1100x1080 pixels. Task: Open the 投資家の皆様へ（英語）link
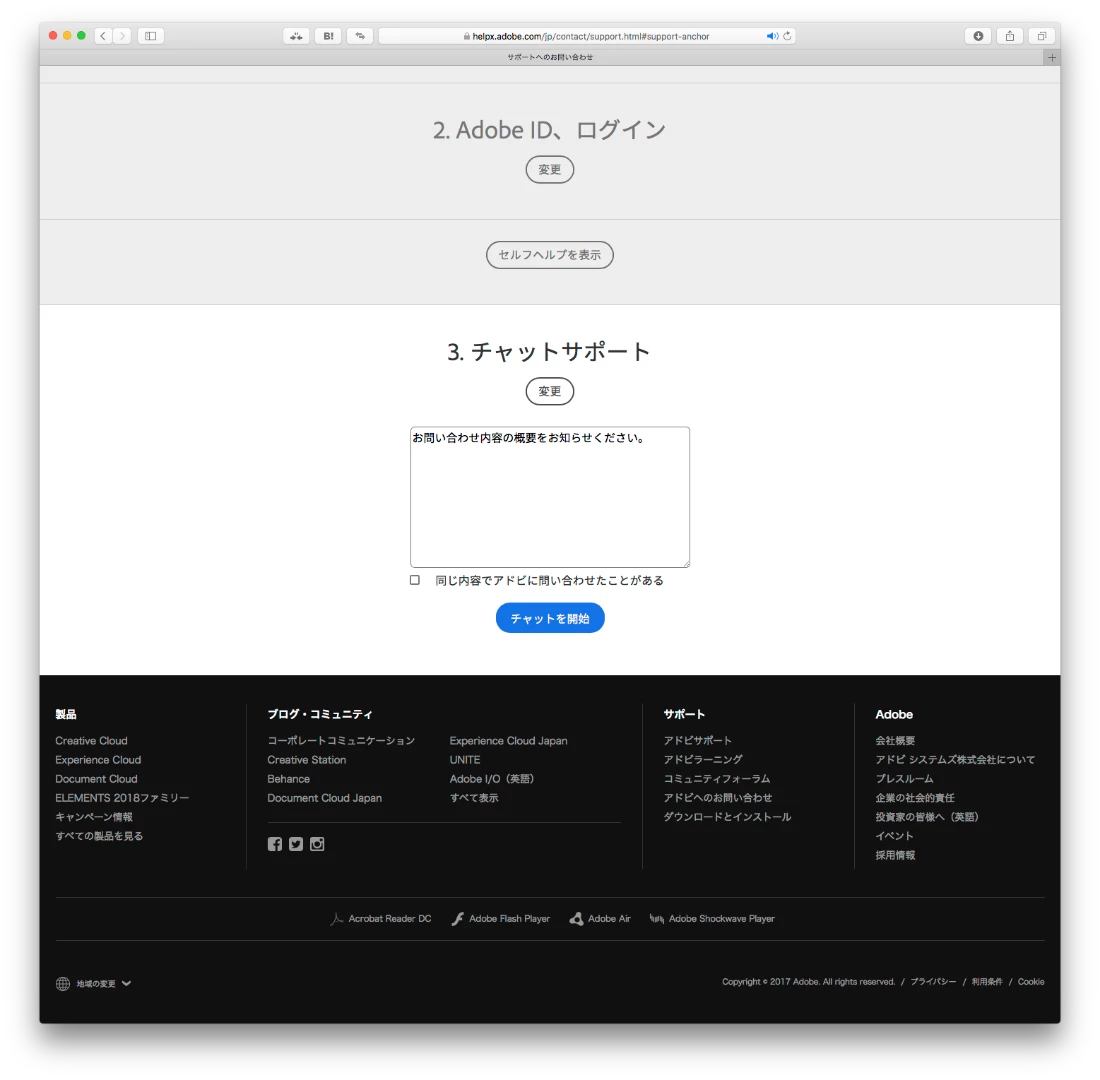[x=927, y=817]
